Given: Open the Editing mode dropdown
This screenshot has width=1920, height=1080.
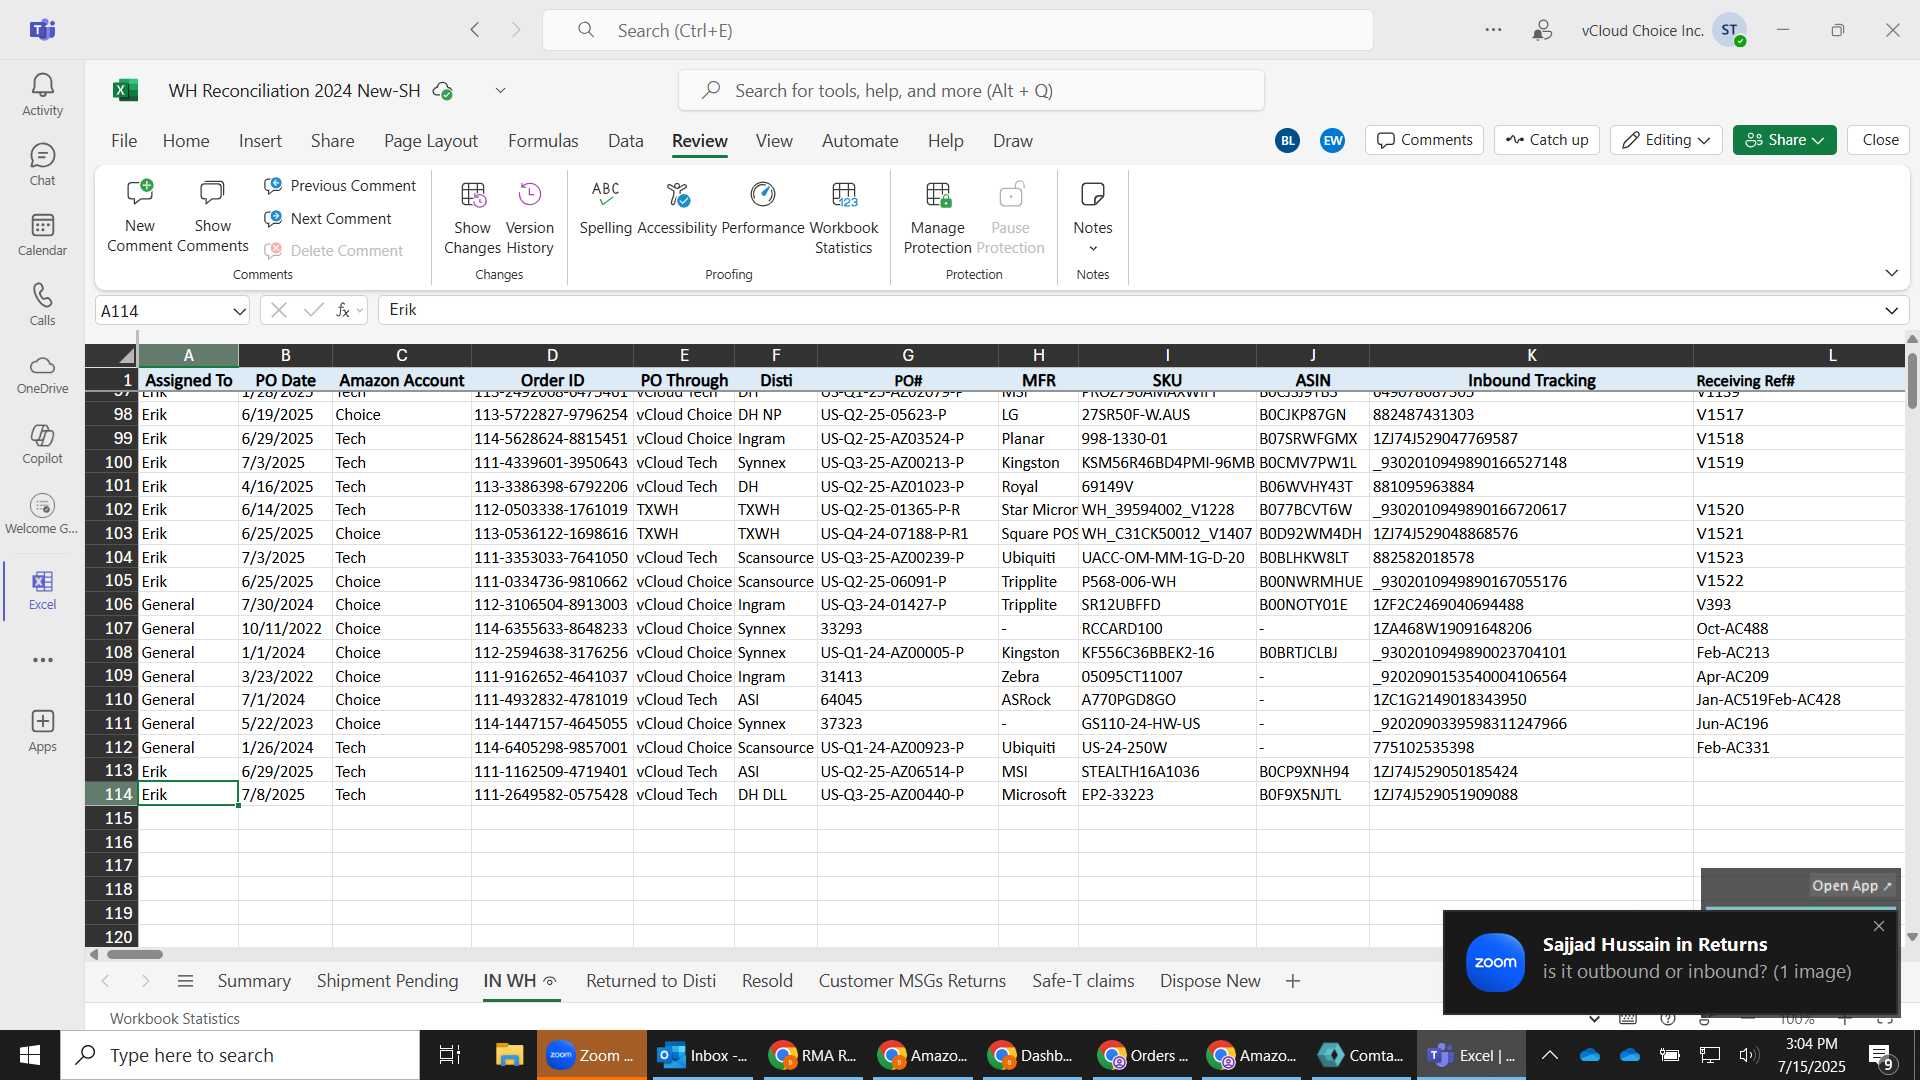Looking at the screenshot, I should [x=1666, y=140].
